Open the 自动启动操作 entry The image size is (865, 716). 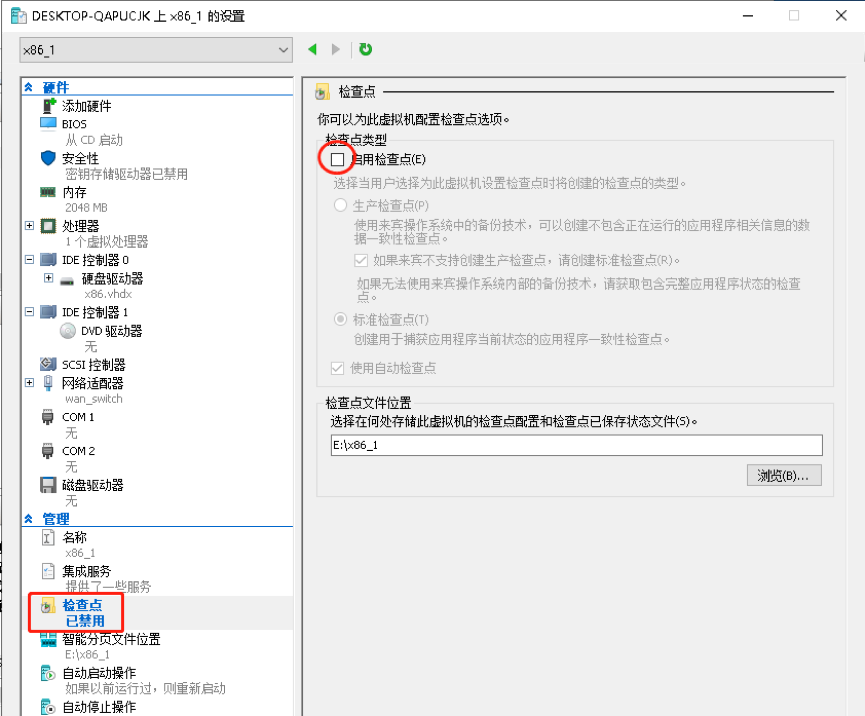(x=99, y=673)
